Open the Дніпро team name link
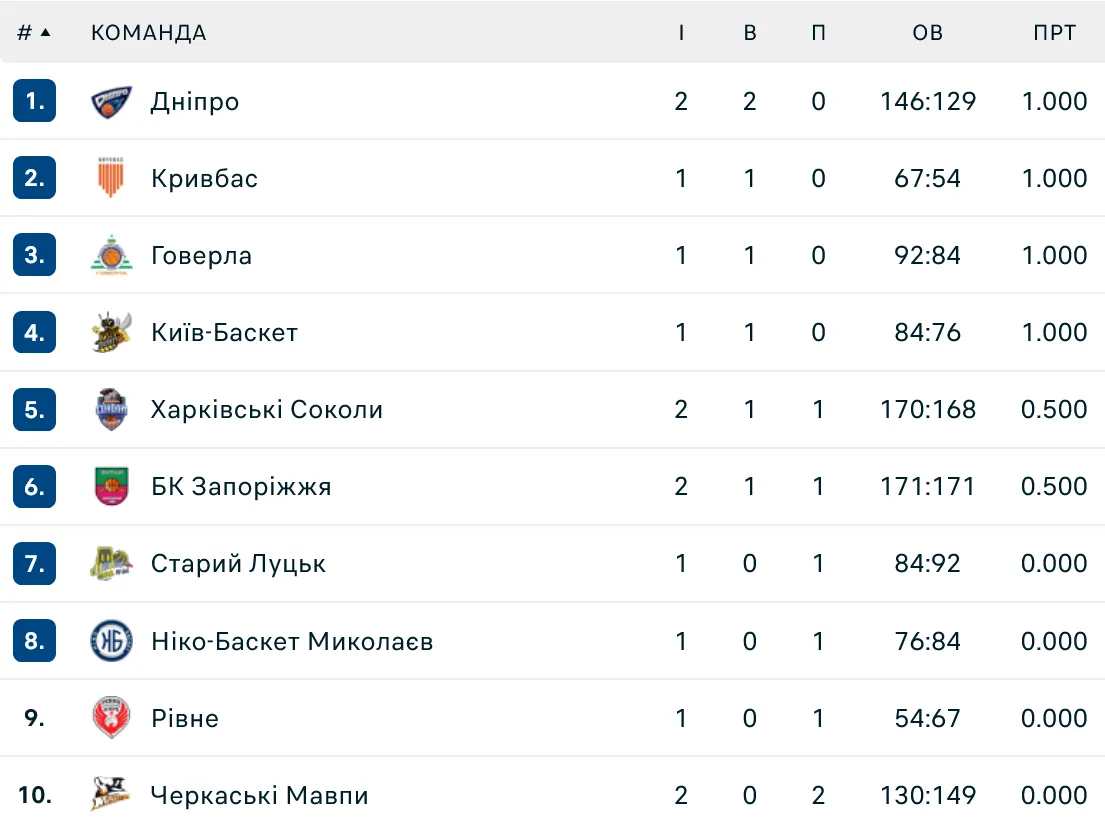This screenshot has width=1105, height=829. tap(195, 101)
